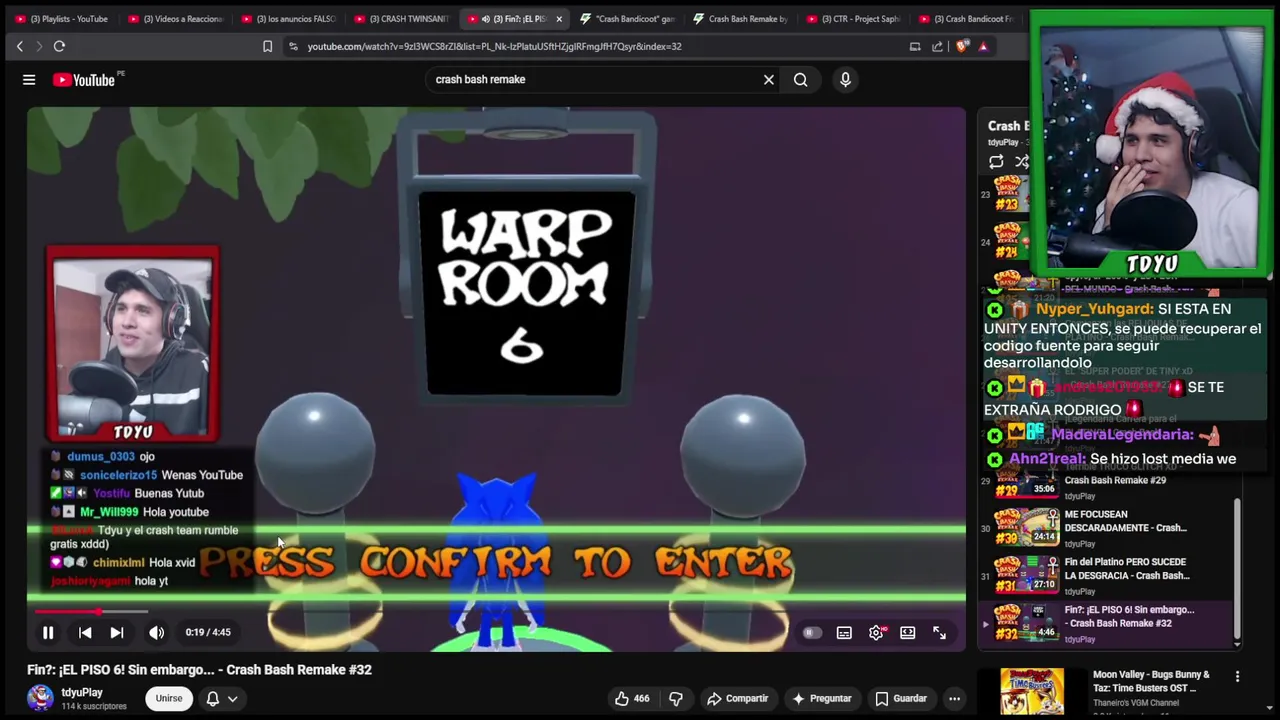Open the YouTube hamburger guide menu
This screenshot has height=720, width=1280.
tap(29, 80)
